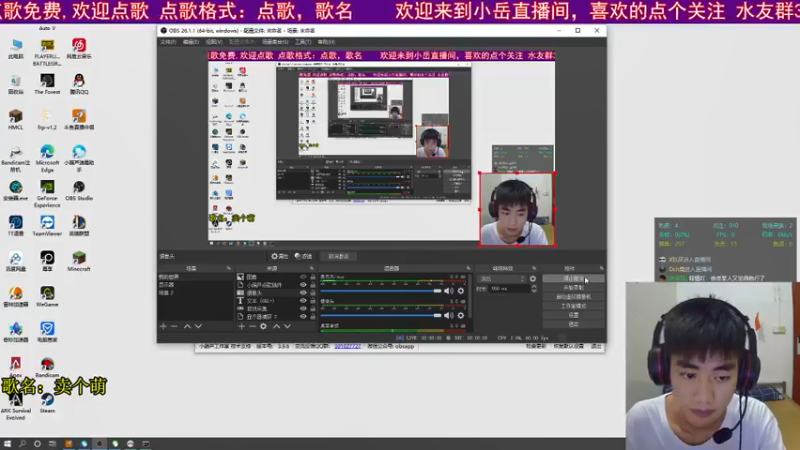Click 开始录制 start recording button
The height and width of the screenshot is (450, 800).
tap(573, 288)
